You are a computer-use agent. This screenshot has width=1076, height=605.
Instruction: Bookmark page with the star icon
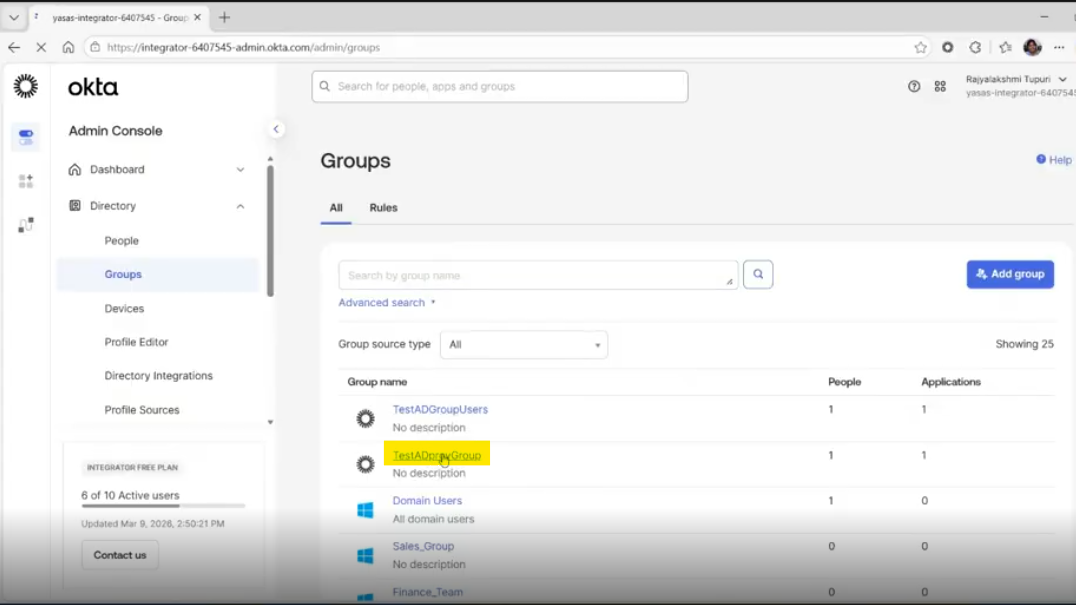[920, 47]
